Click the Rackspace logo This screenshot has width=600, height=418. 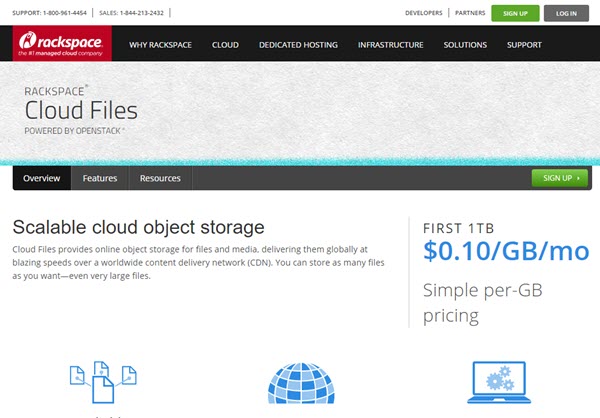point(62,43)
